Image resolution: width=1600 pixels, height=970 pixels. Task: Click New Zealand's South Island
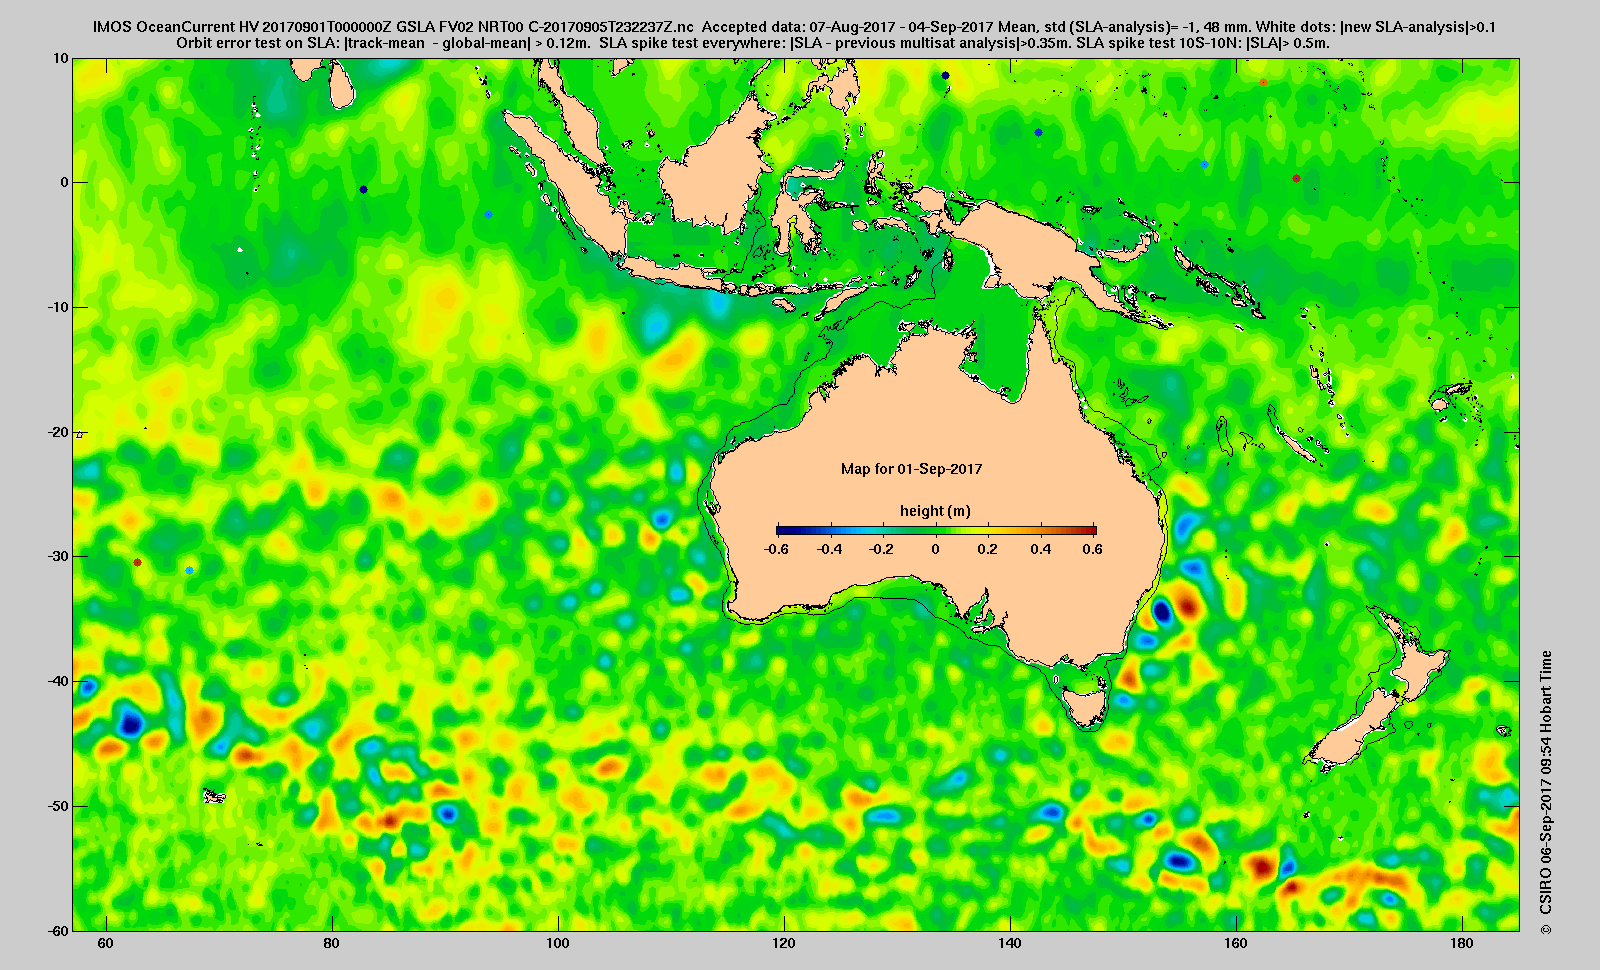pos(1355,728)
